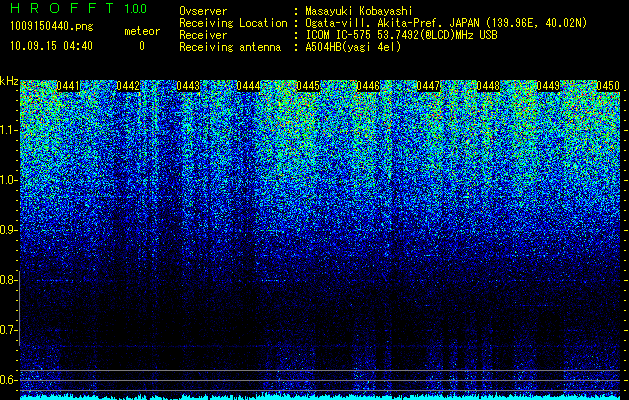Click antenna value A504HB(yagi 4el)
This screenshot has width=629, height=400.
[x=353, y=47]
